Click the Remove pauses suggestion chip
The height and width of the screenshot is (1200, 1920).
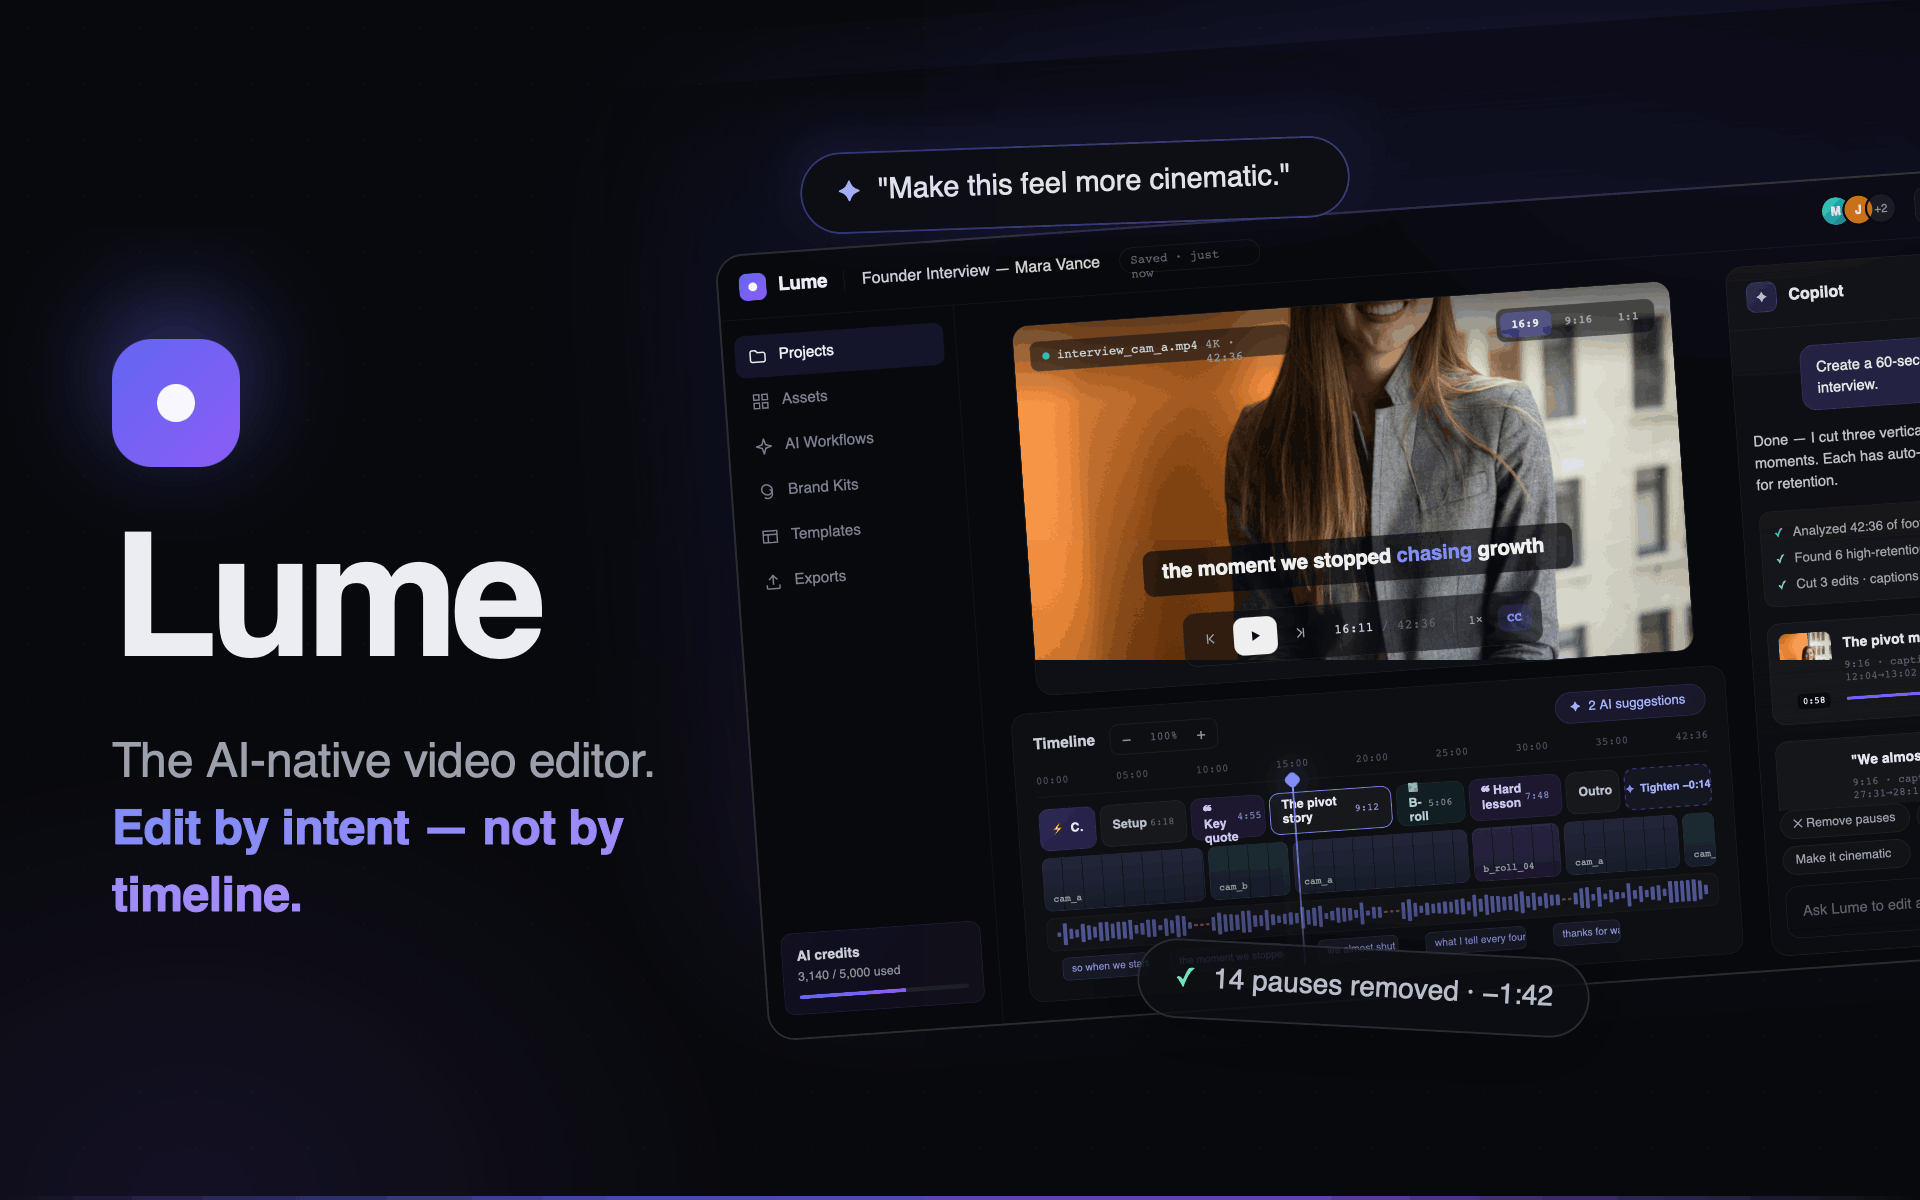(1844, 821)
